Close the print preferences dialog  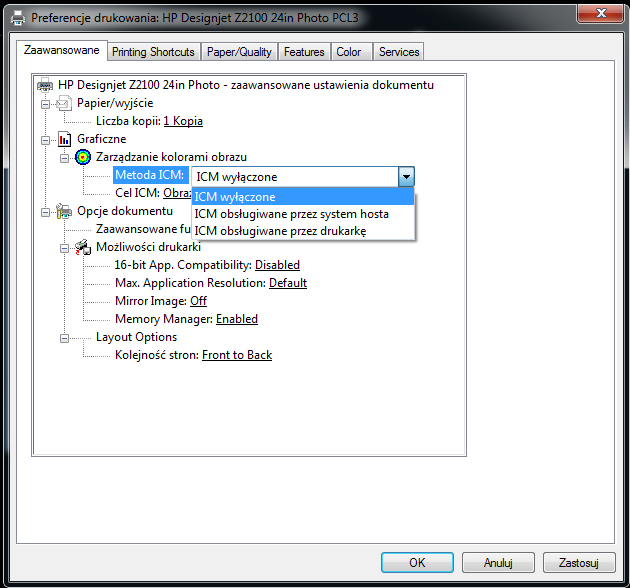point(601,13)
